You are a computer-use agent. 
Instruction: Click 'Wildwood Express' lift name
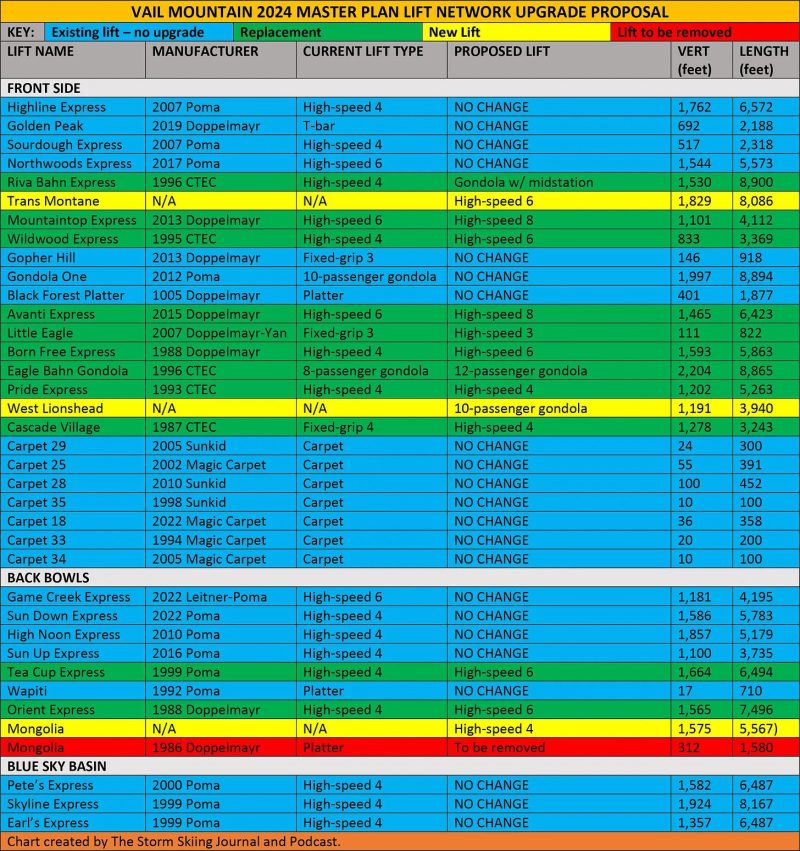pos(62,239)
